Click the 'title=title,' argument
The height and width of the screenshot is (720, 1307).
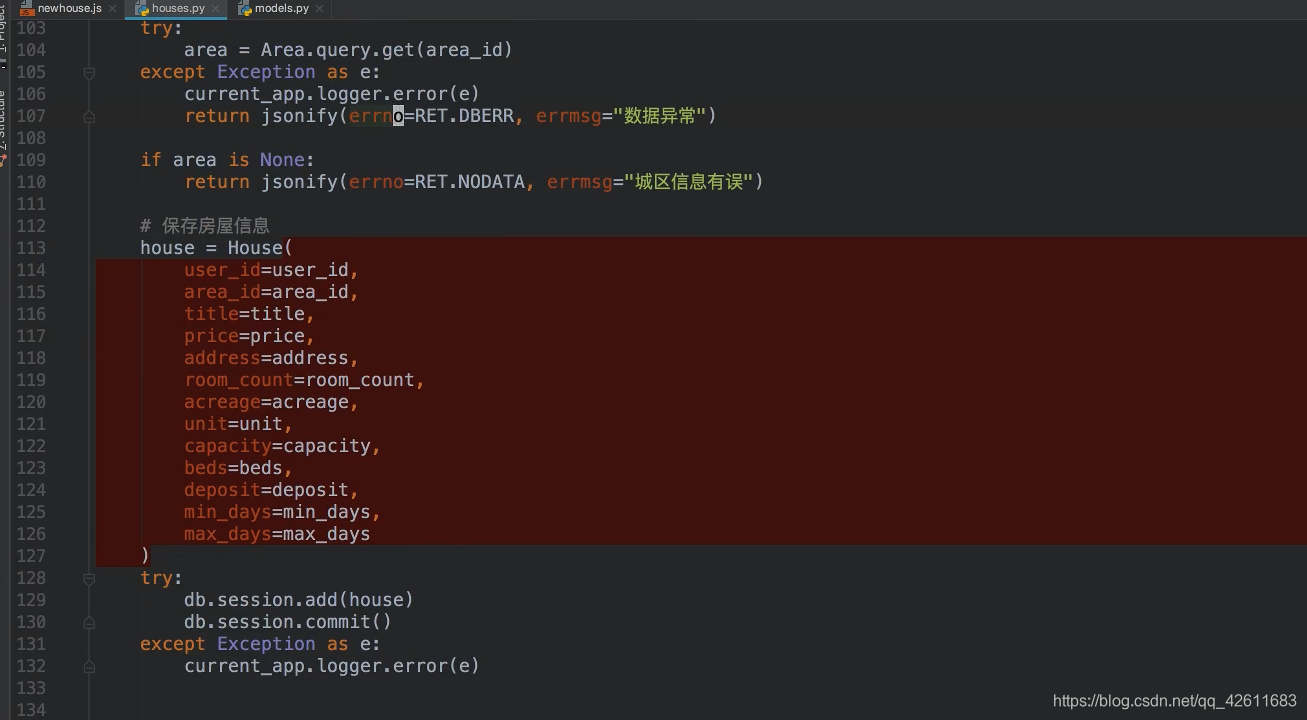tap(249, 314)
